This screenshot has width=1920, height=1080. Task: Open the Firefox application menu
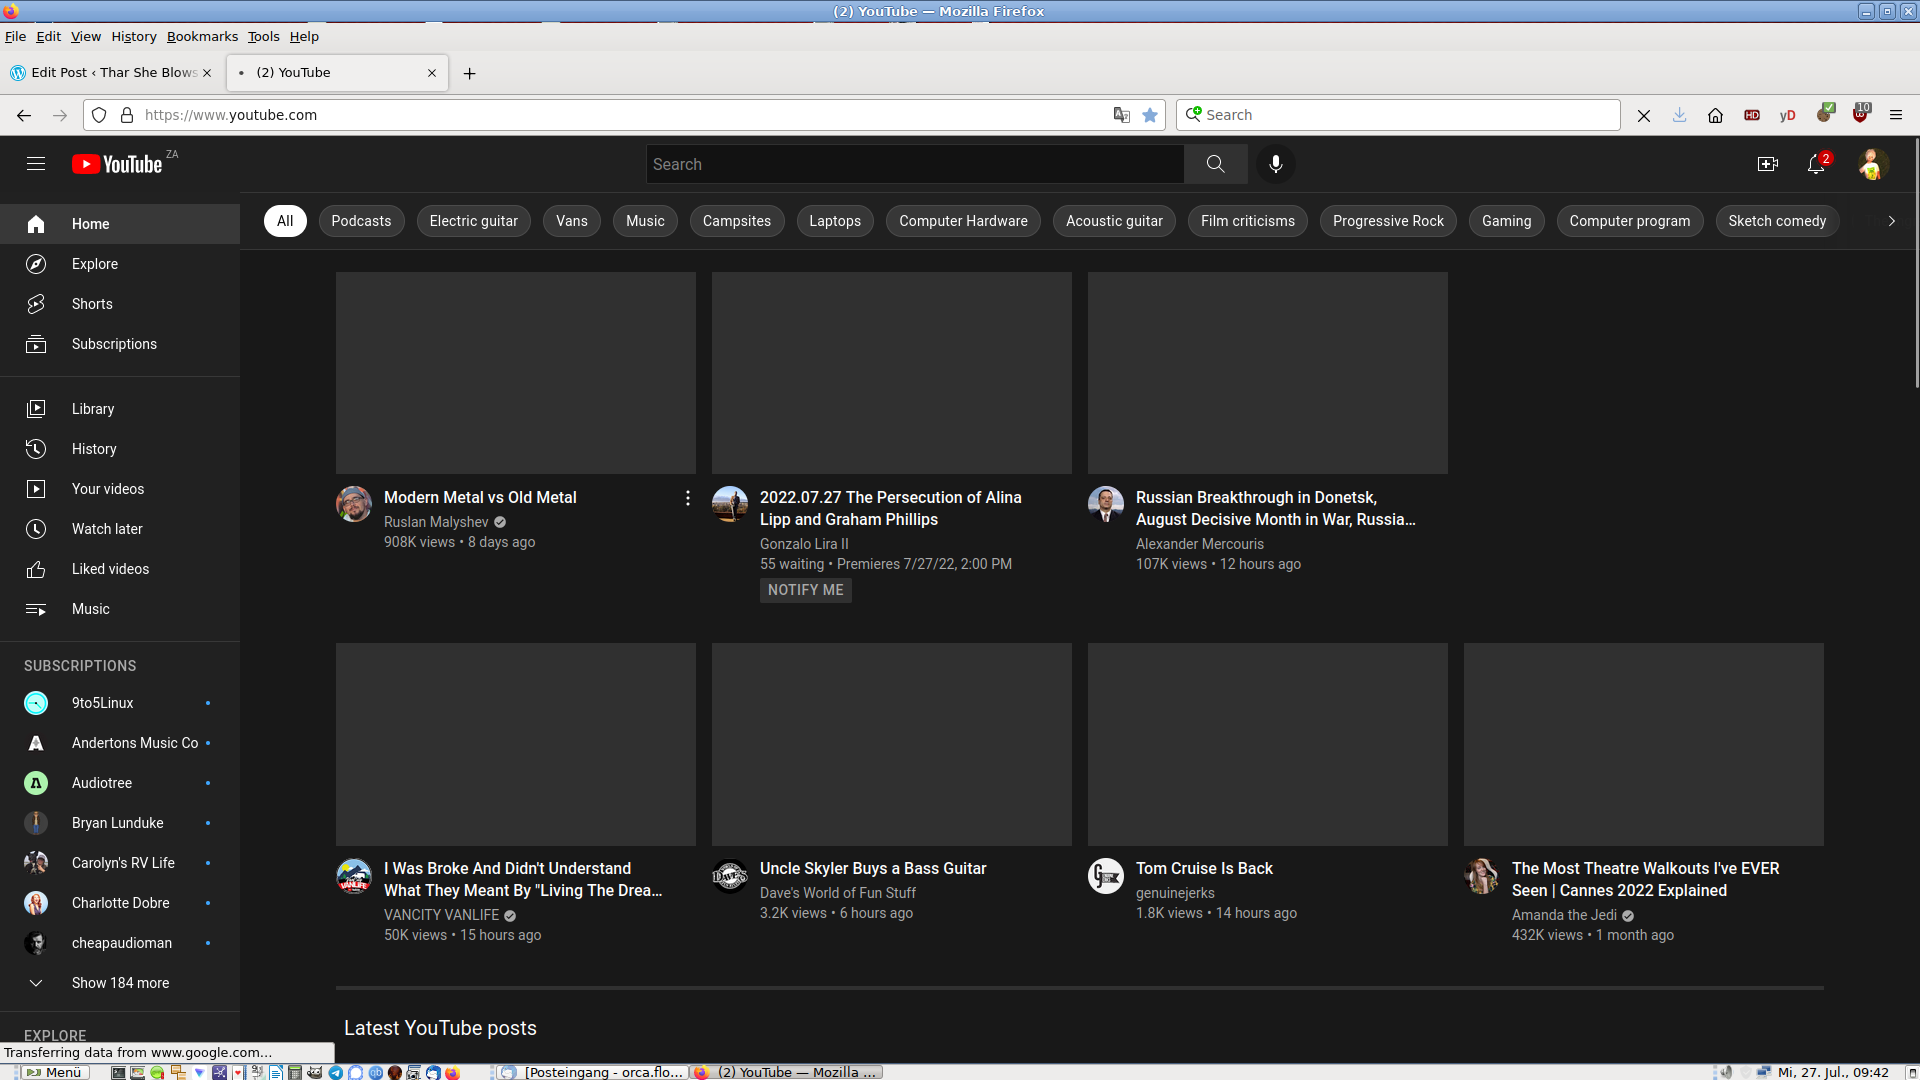pos(1895,115)
